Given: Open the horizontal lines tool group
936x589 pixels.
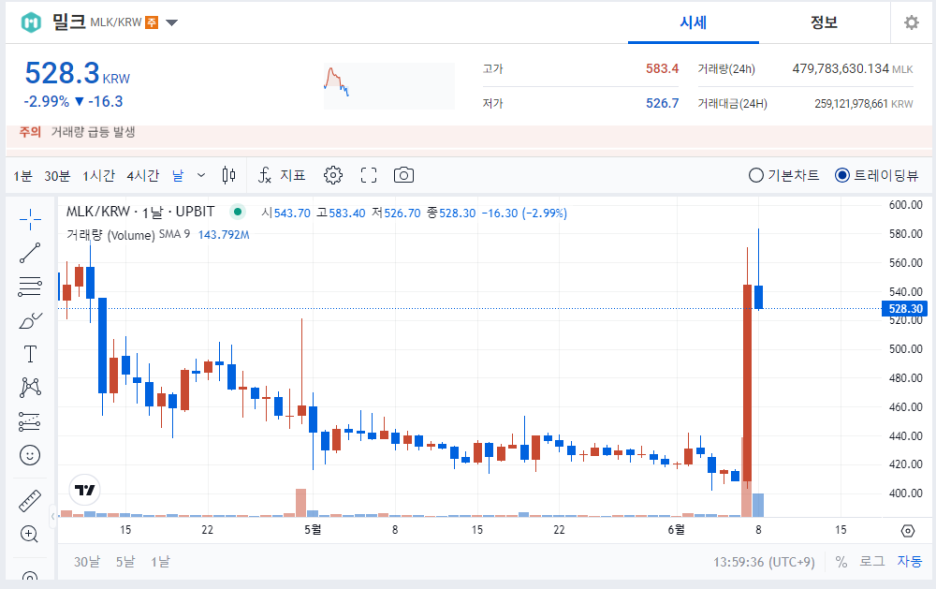Looking at the screenshot, I should (x=30, y=287).
